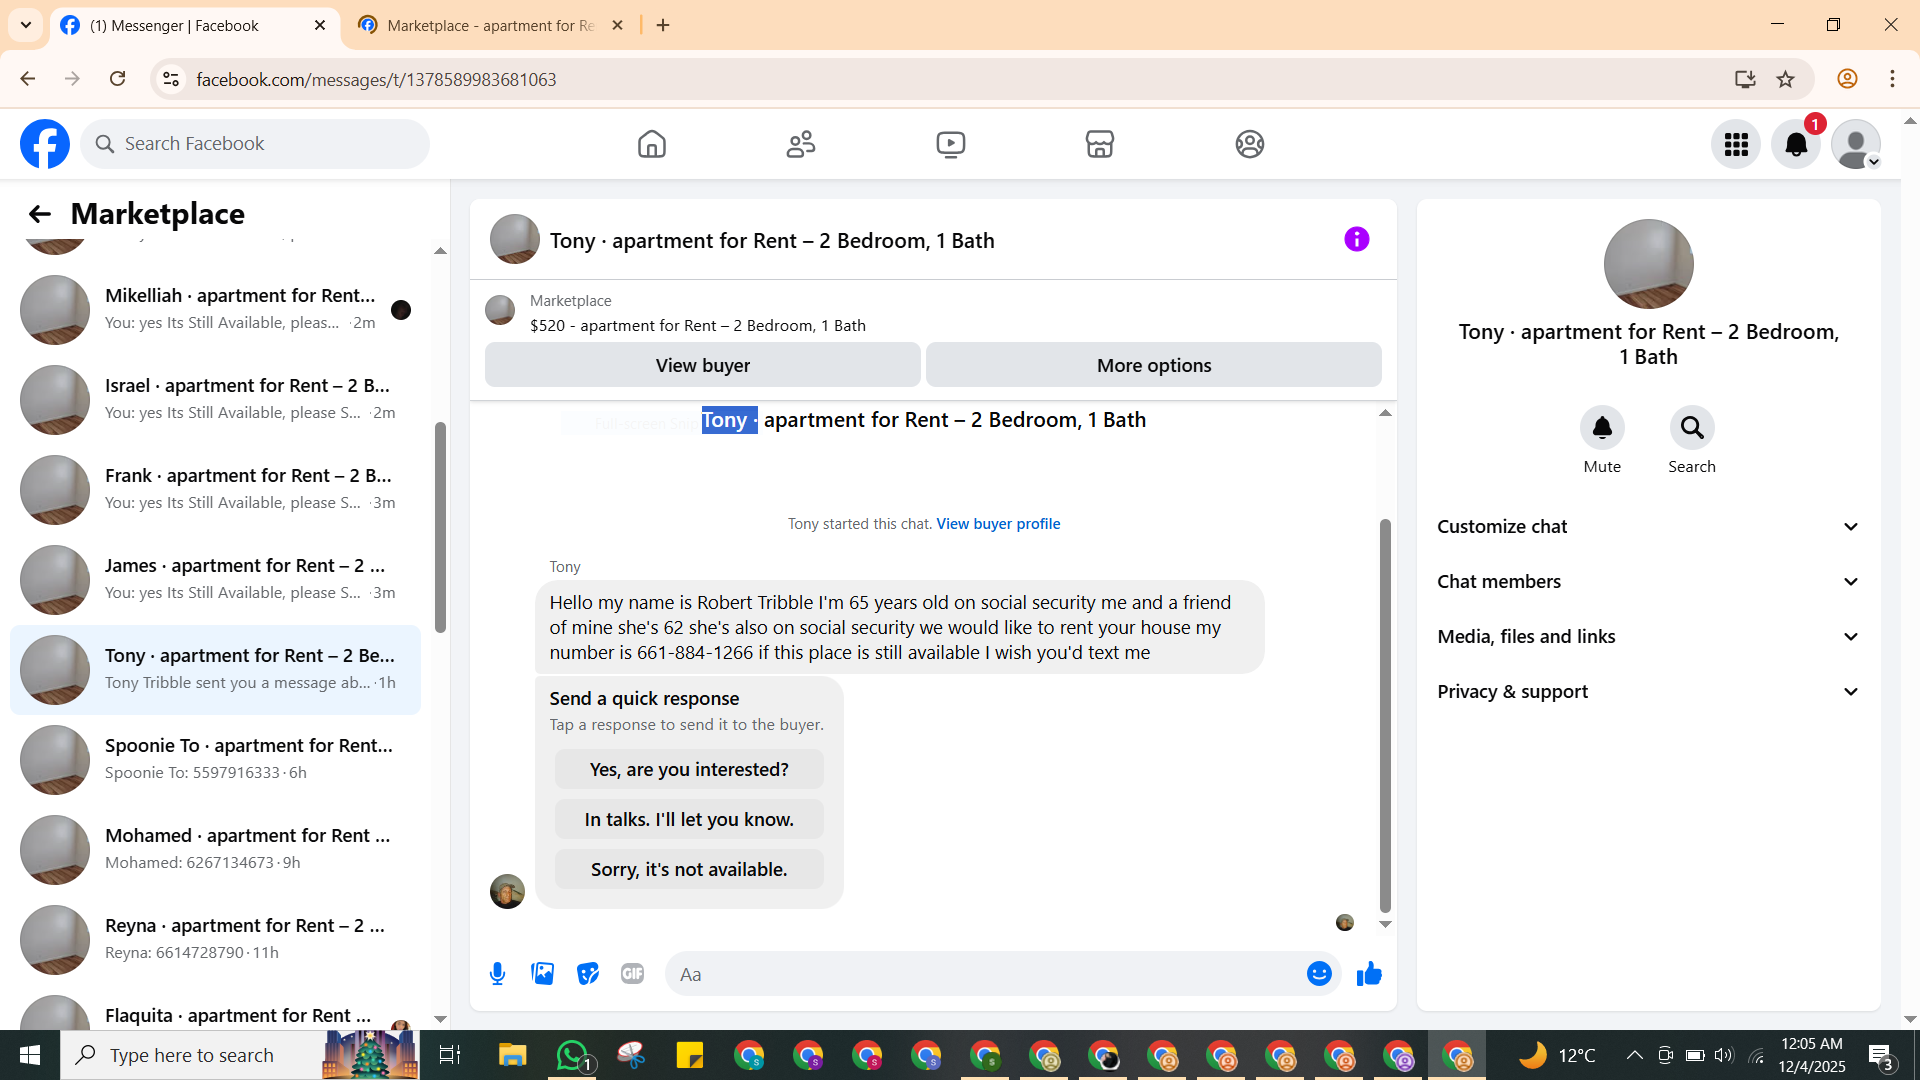Screen dimensions: 1920x1080
Task: Toggle conversation information panel icon
Action: tap(1356, 240)
